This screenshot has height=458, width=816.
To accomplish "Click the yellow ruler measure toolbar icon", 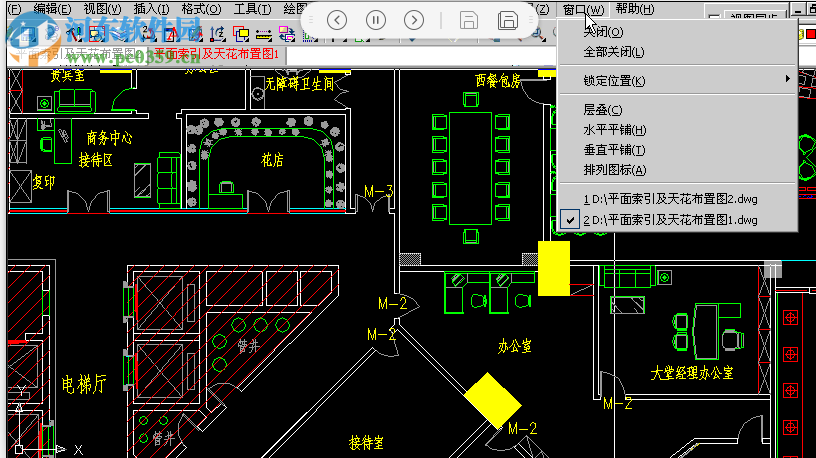I will (x=264, y=35).
